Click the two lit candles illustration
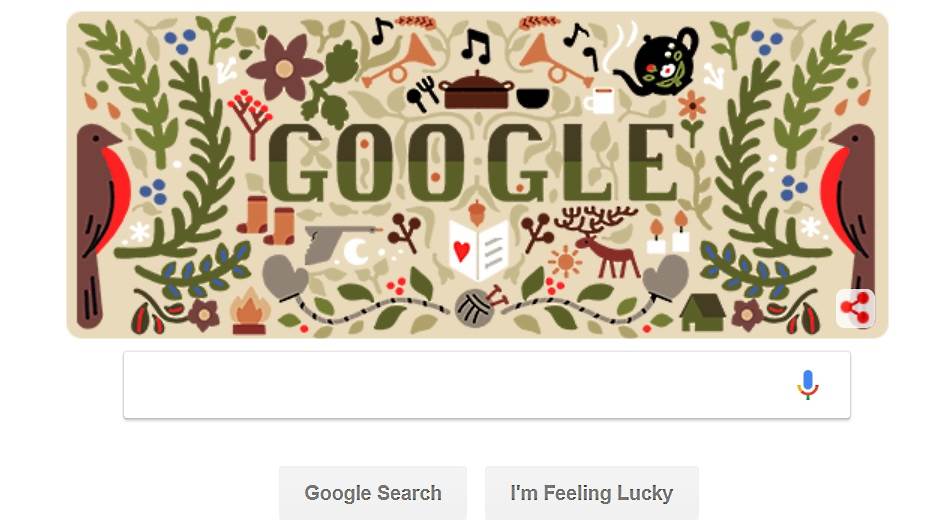940x529 pixels. click(668, 233)
